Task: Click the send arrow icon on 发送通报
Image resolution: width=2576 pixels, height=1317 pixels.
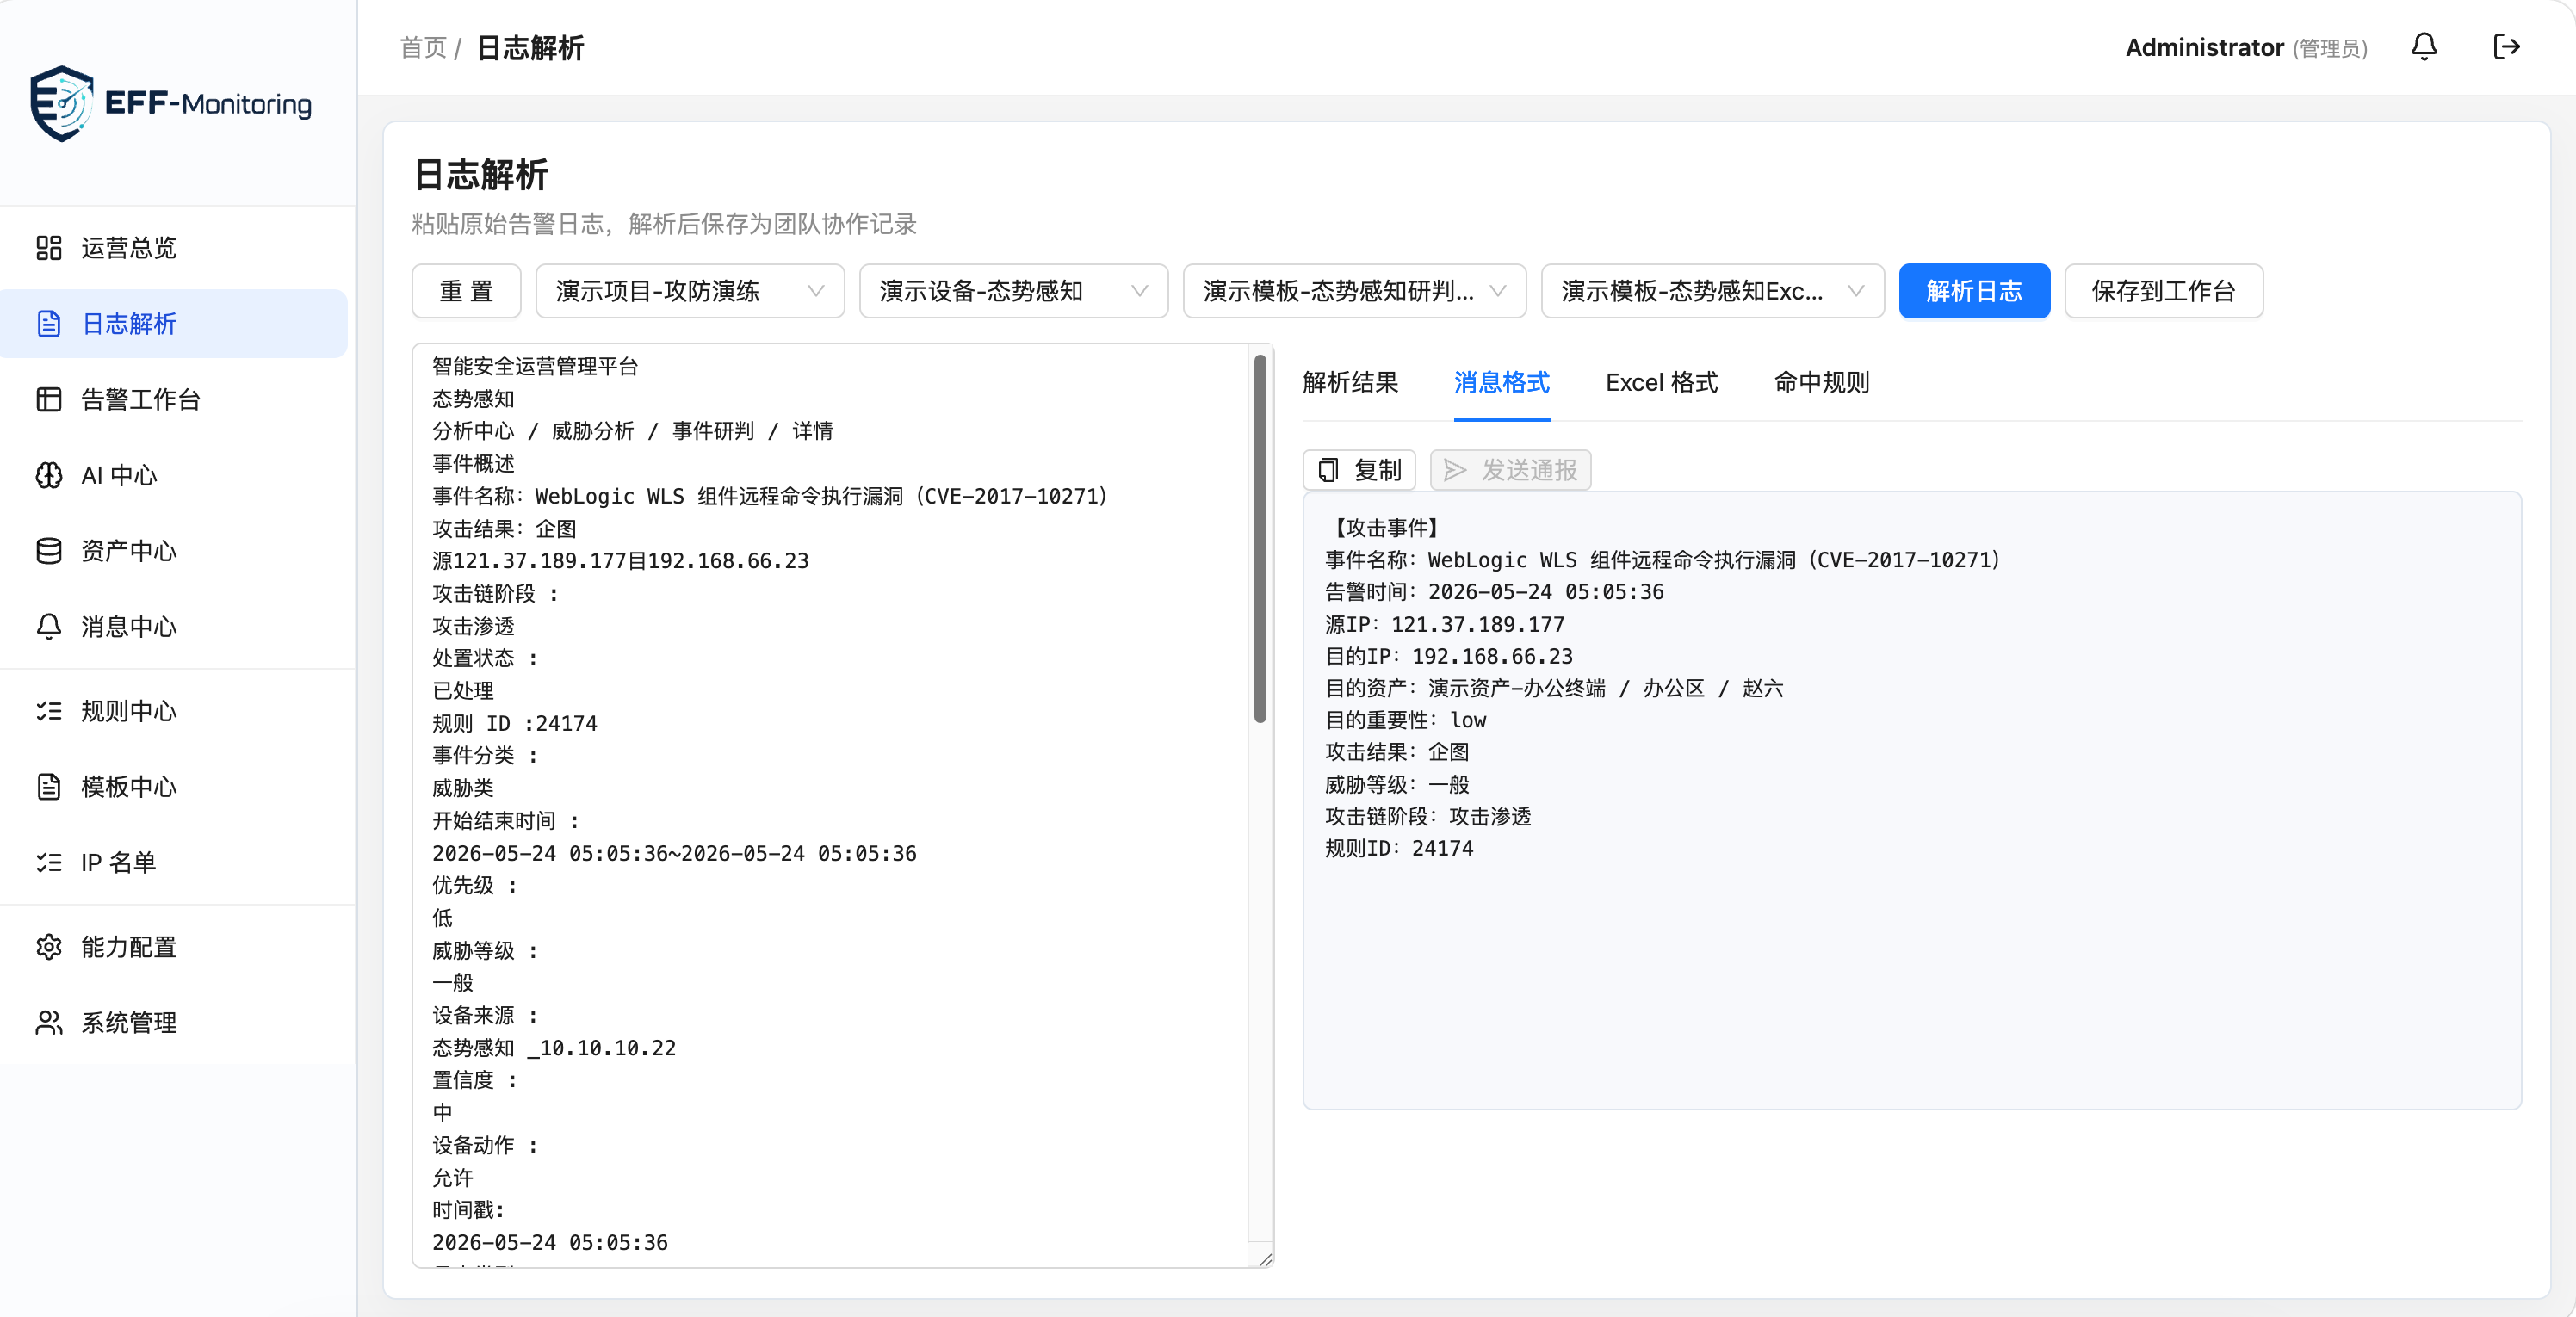Action: [x=1455, y=470]
